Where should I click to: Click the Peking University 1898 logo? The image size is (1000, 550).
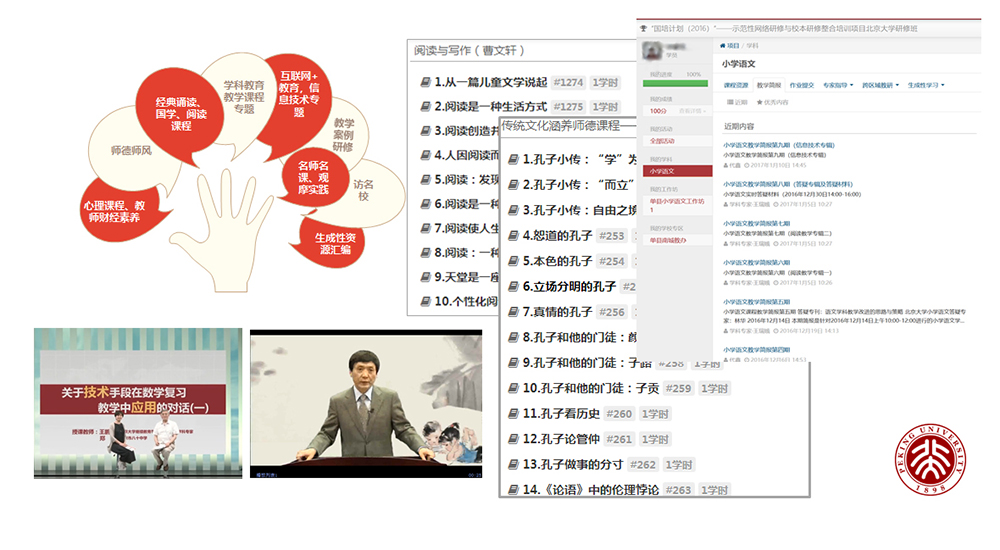930,459
